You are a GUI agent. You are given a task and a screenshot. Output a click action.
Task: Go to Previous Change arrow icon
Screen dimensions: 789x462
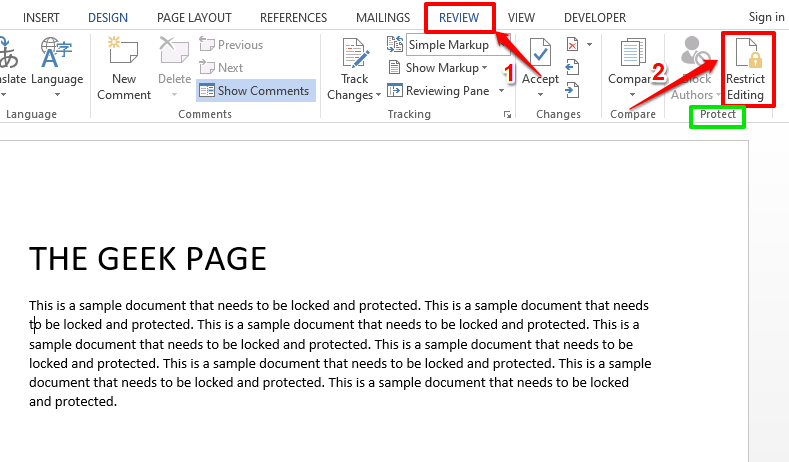pos(572,68)
